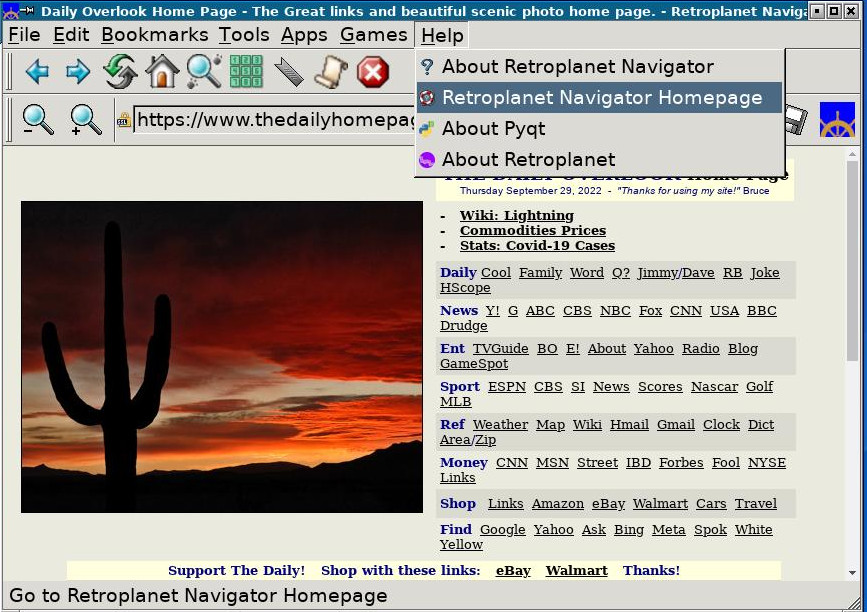The image size is (867, 612).
Task: Open the scroll parchment history icon
Action: (331, 72)
